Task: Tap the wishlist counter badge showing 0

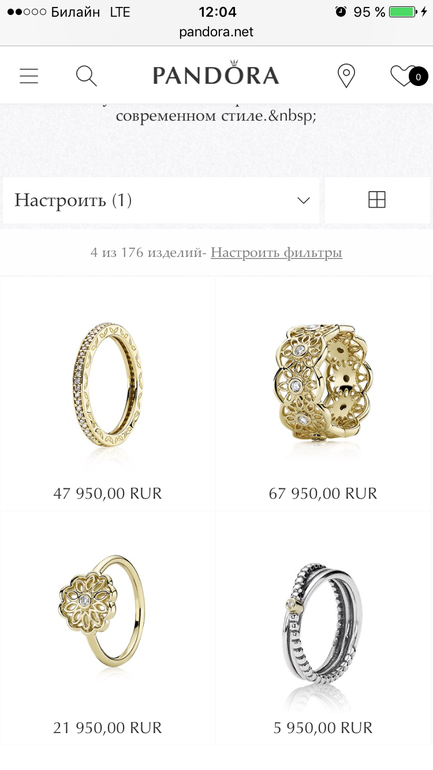Action: pyautogui.click(x=418, y=77)
